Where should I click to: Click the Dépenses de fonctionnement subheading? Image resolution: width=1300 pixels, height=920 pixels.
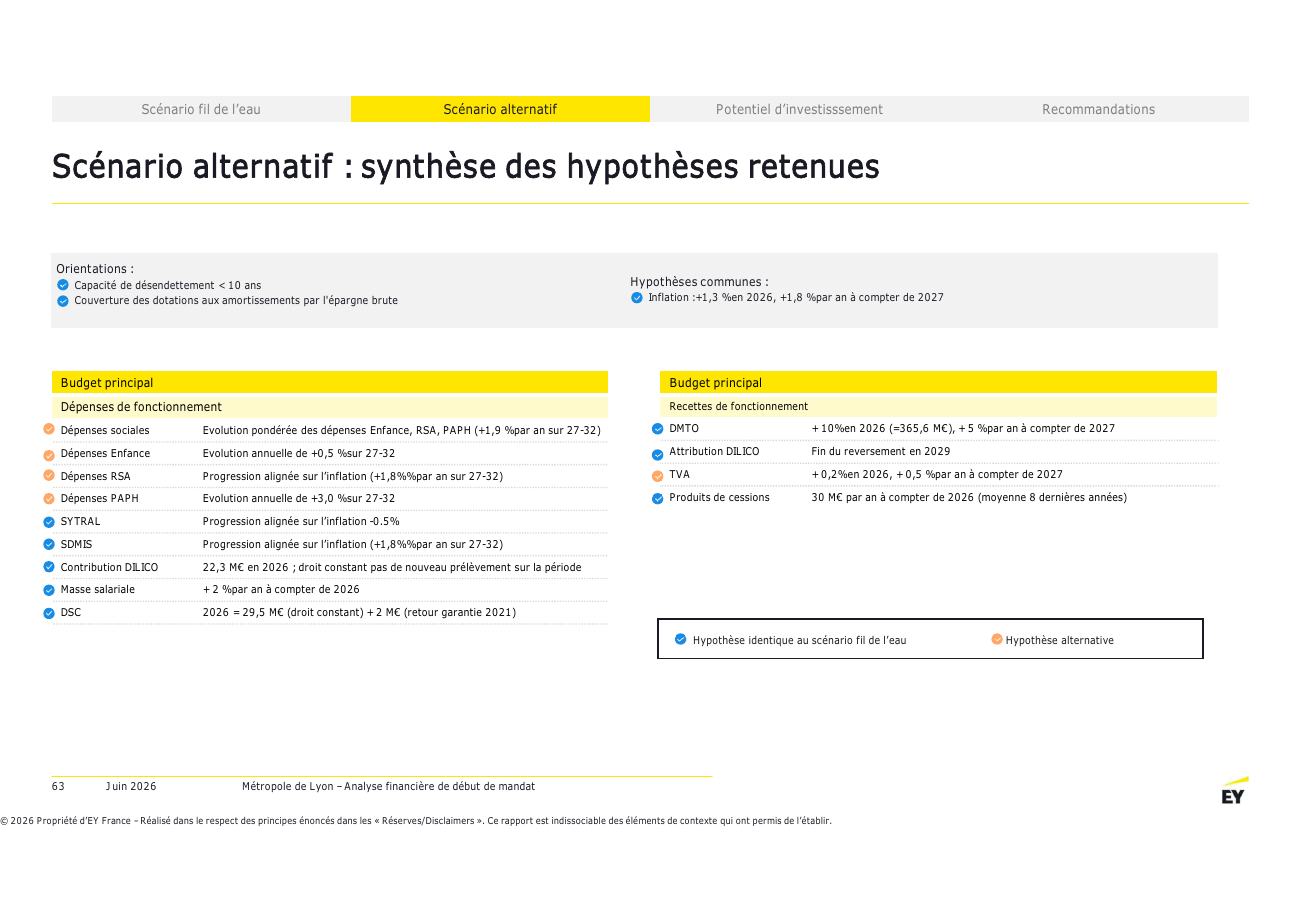[141, 407]
